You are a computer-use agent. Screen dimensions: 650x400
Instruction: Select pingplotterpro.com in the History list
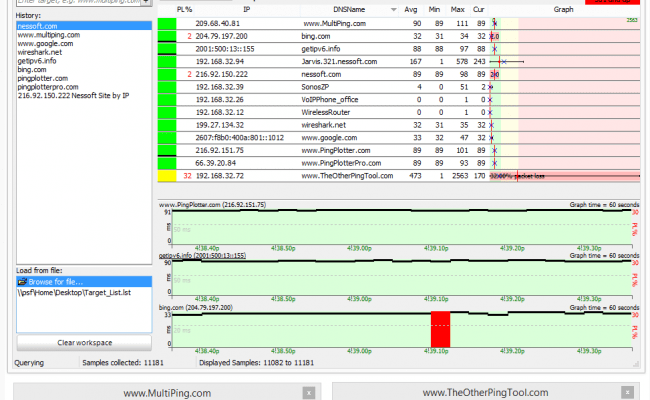pyautogui.click(x=48, y=87)
